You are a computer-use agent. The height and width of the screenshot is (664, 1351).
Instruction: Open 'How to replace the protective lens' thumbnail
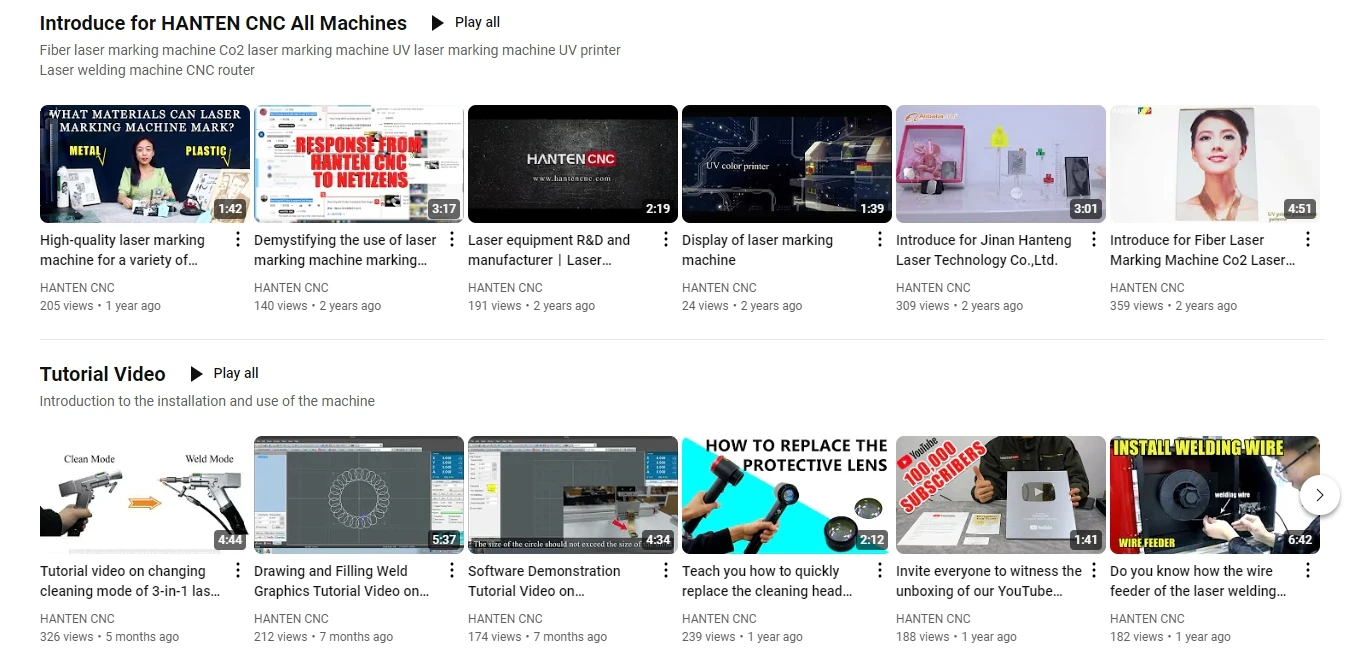[x=787, y=495]
